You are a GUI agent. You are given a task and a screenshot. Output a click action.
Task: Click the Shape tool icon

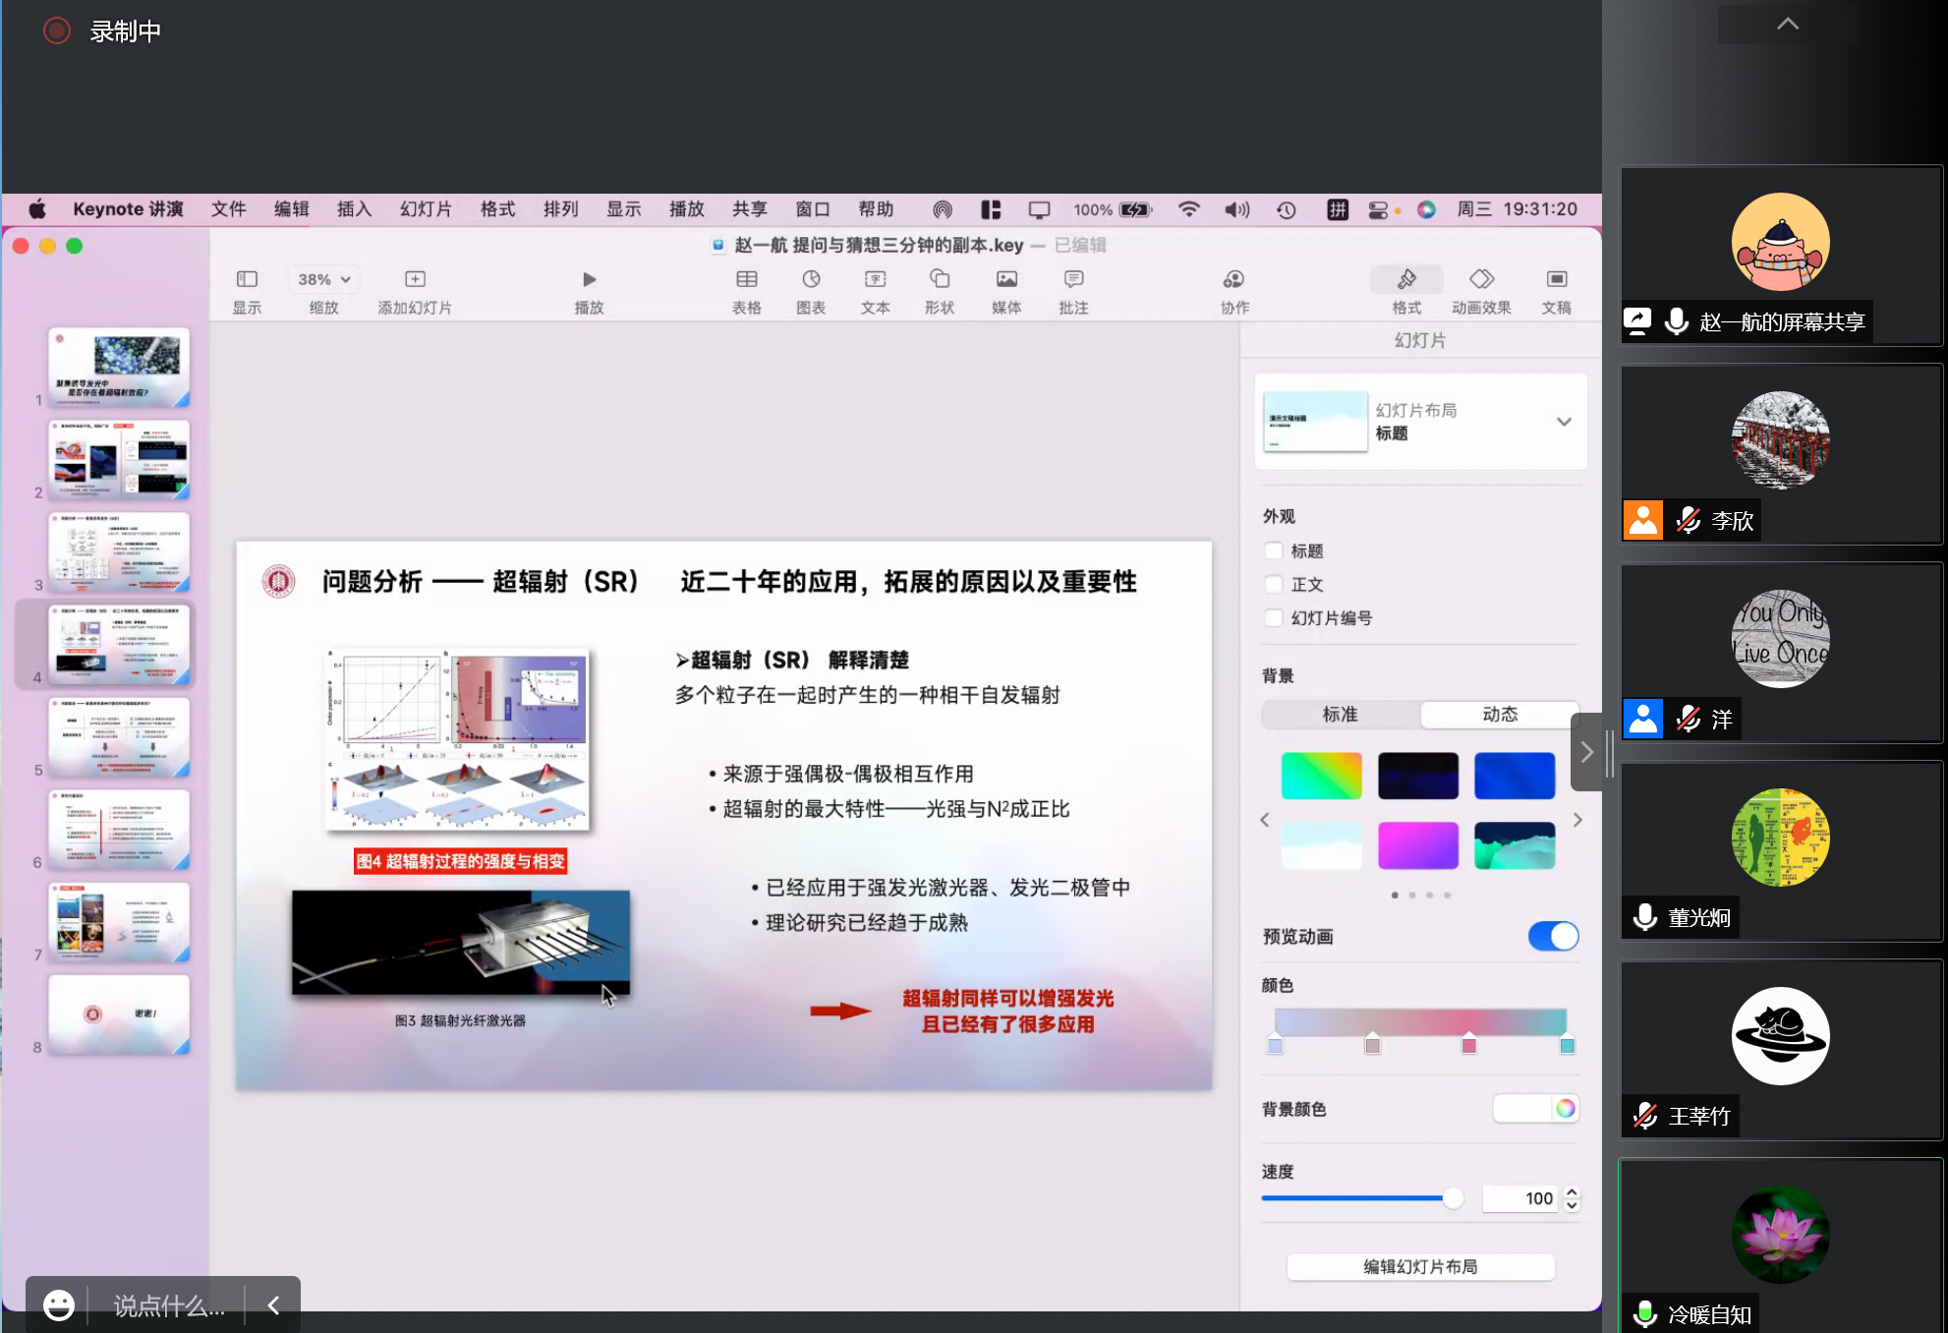pyautogui.click(x=939, y=280)
